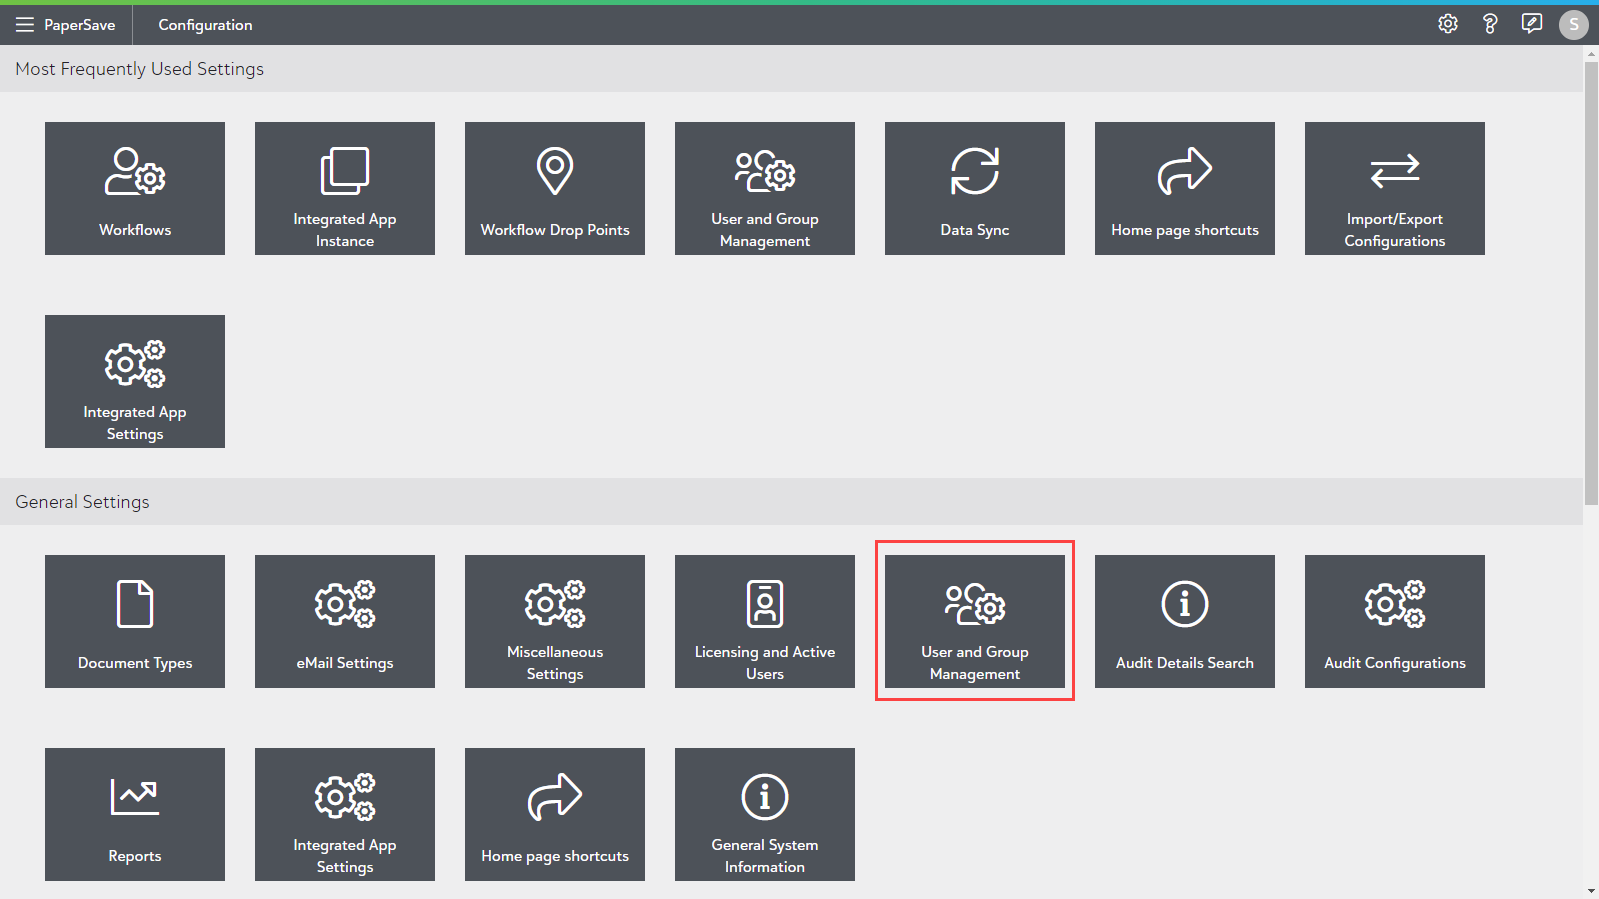Viewport: 1599px width, 899px height.
Task: Open the Data Sync tile
Action: (x=975, y=188)
